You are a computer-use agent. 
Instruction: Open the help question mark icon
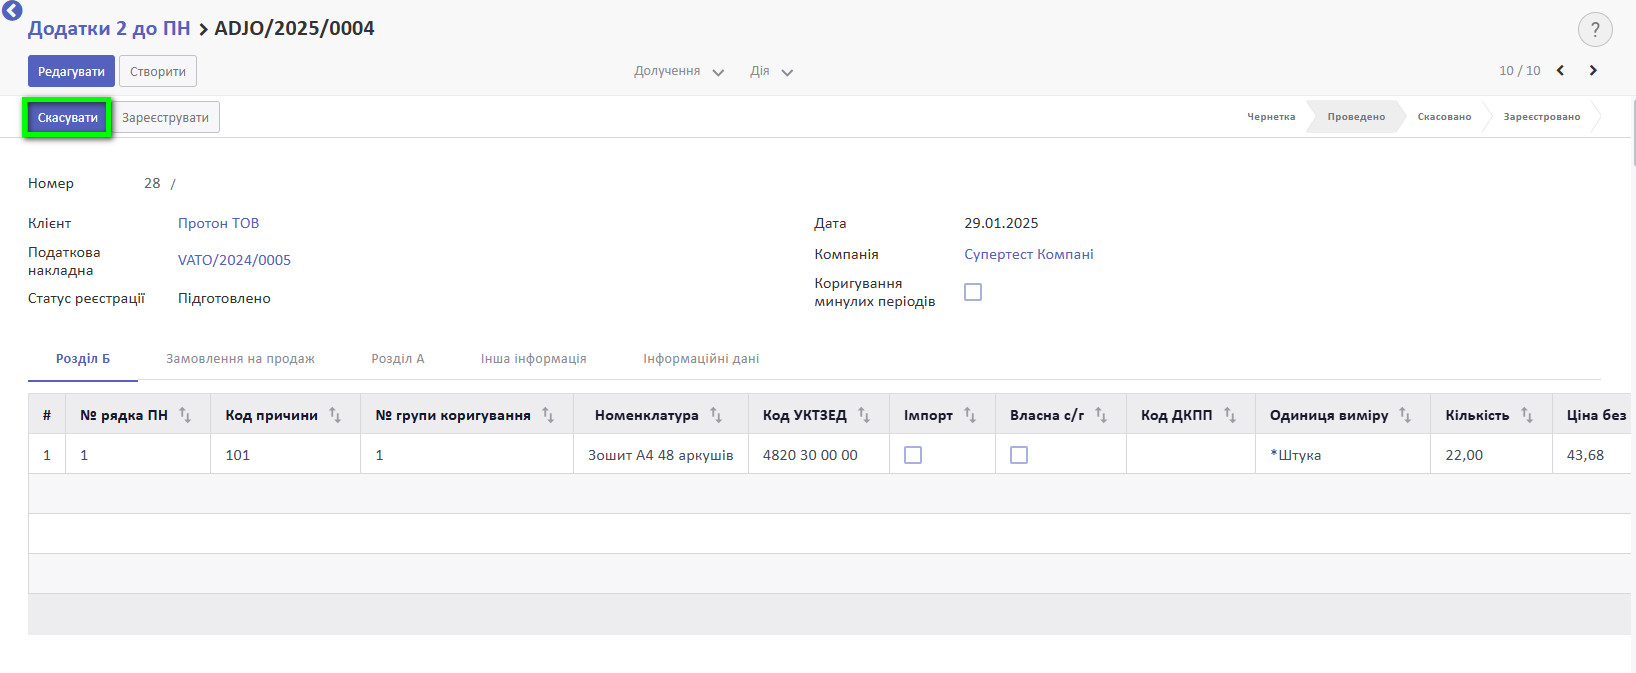1595,30
